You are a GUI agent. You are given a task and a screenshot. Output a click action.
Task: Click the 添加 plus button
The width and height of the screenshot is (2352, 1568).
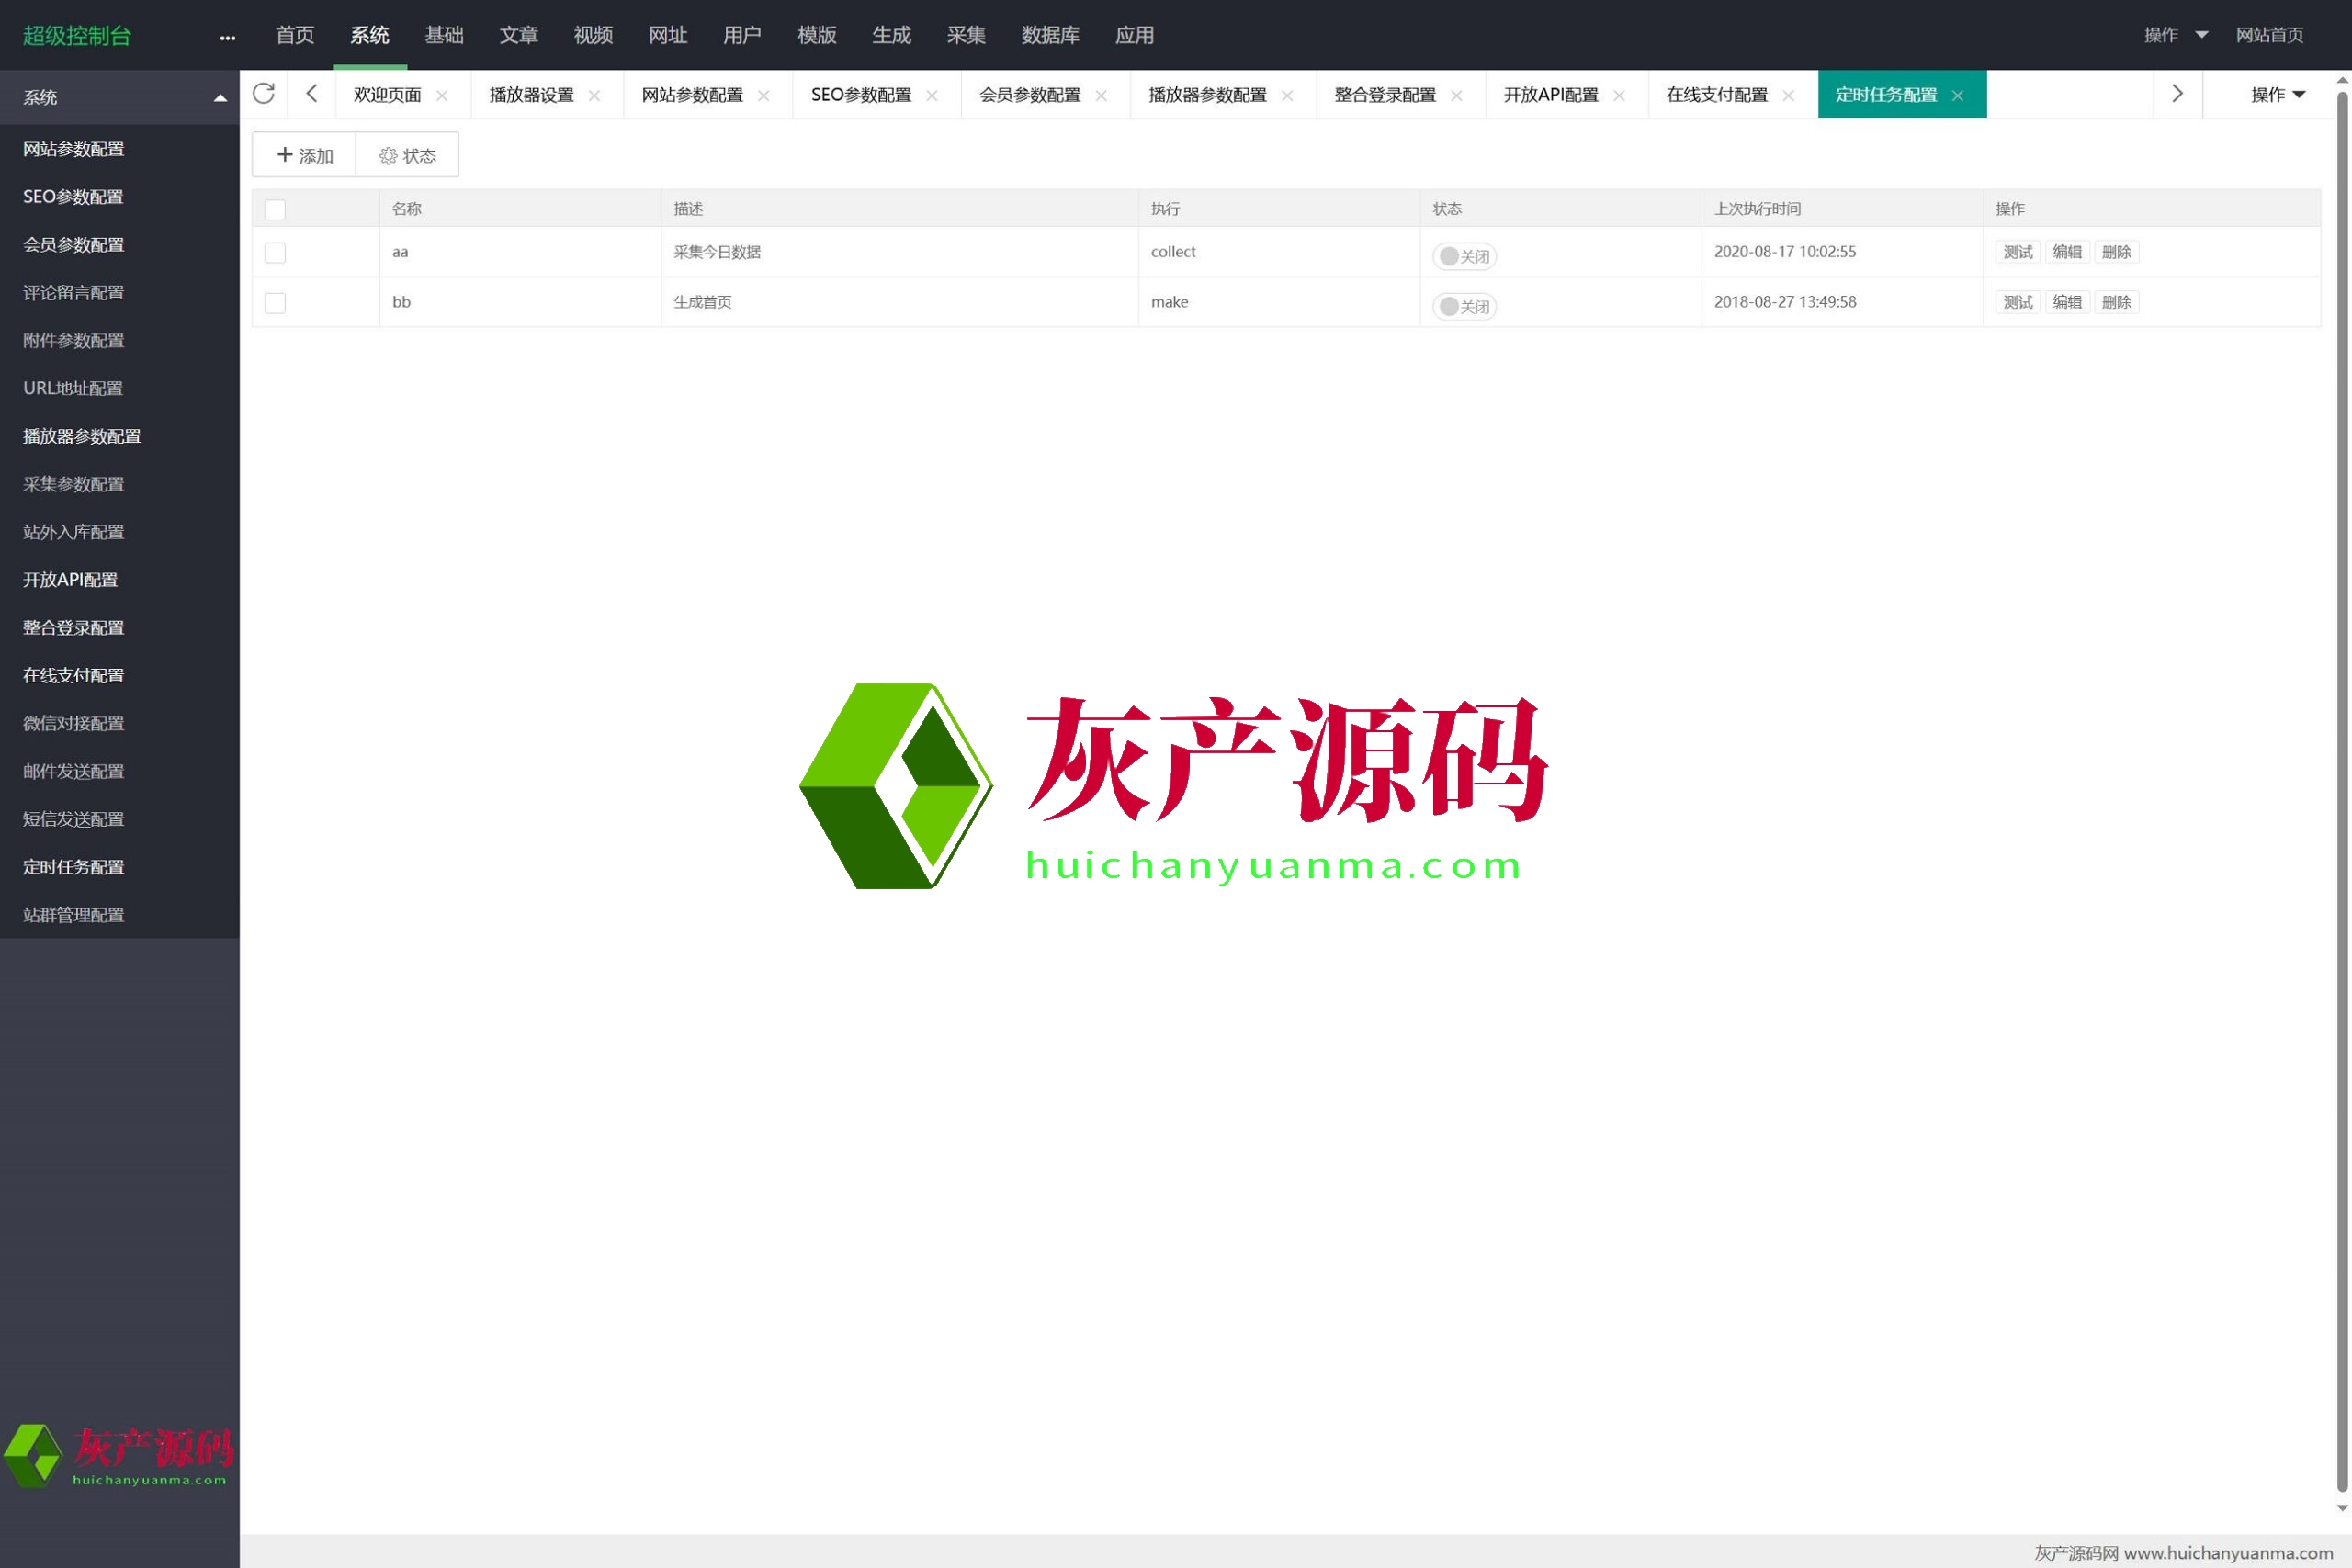(x=304, y=155)
